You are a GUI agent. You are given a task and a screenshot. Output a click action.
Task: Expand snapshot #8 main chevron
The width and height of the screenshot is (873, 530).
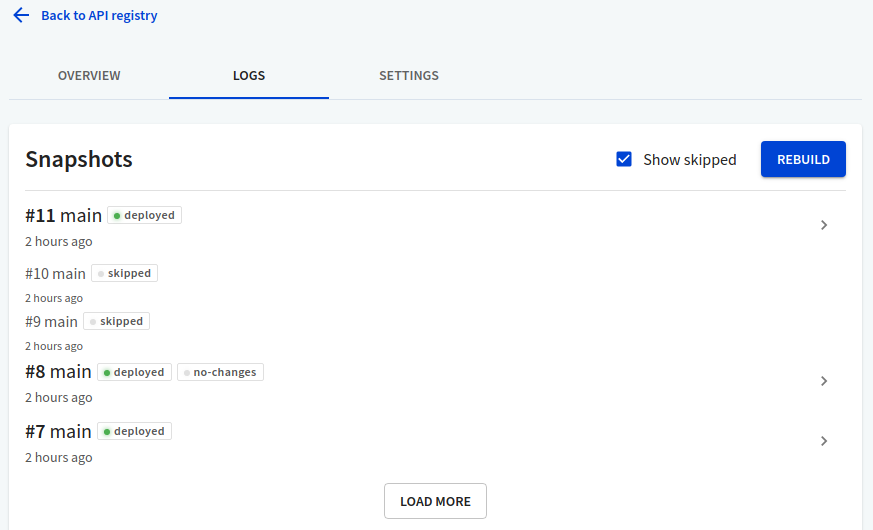[824, 381]
